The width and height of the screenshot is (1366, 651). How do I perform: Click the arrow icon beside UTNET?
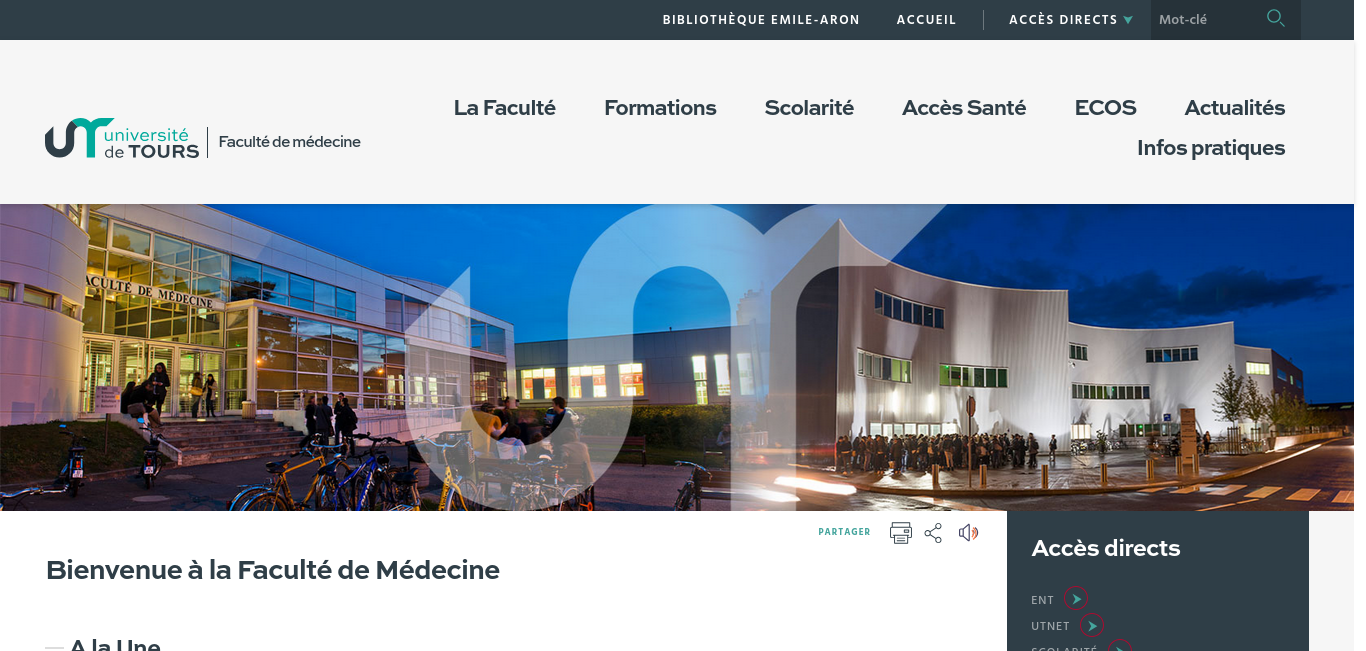(1092, 626)
